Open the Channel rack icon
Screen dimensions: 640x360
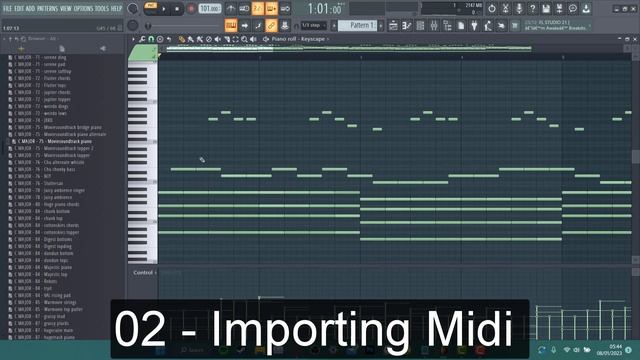[x=420, y=26]
